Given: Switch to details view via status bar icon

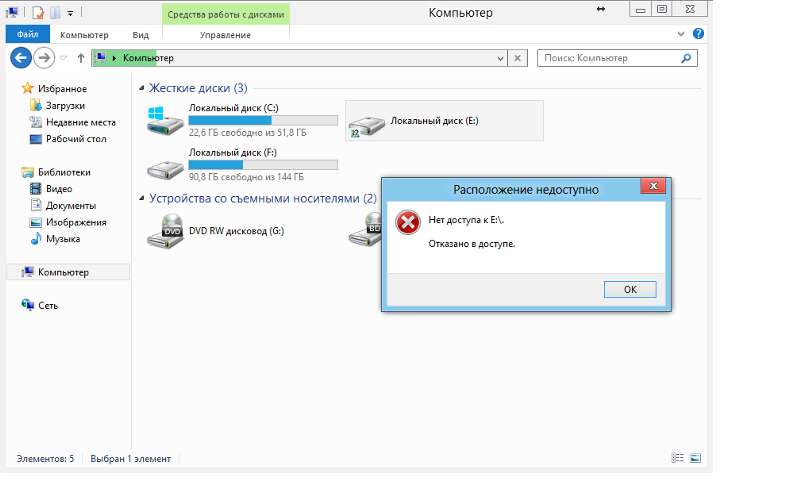Looking at the screenshot, I should click(x=677, y=458).
